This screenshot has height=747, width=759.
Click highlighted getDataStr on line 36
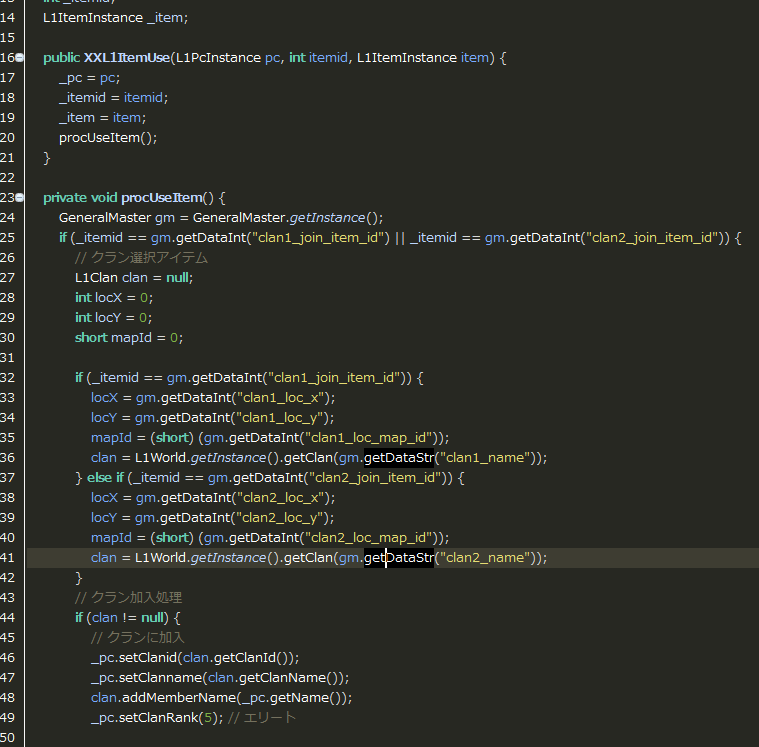point(399,458)
